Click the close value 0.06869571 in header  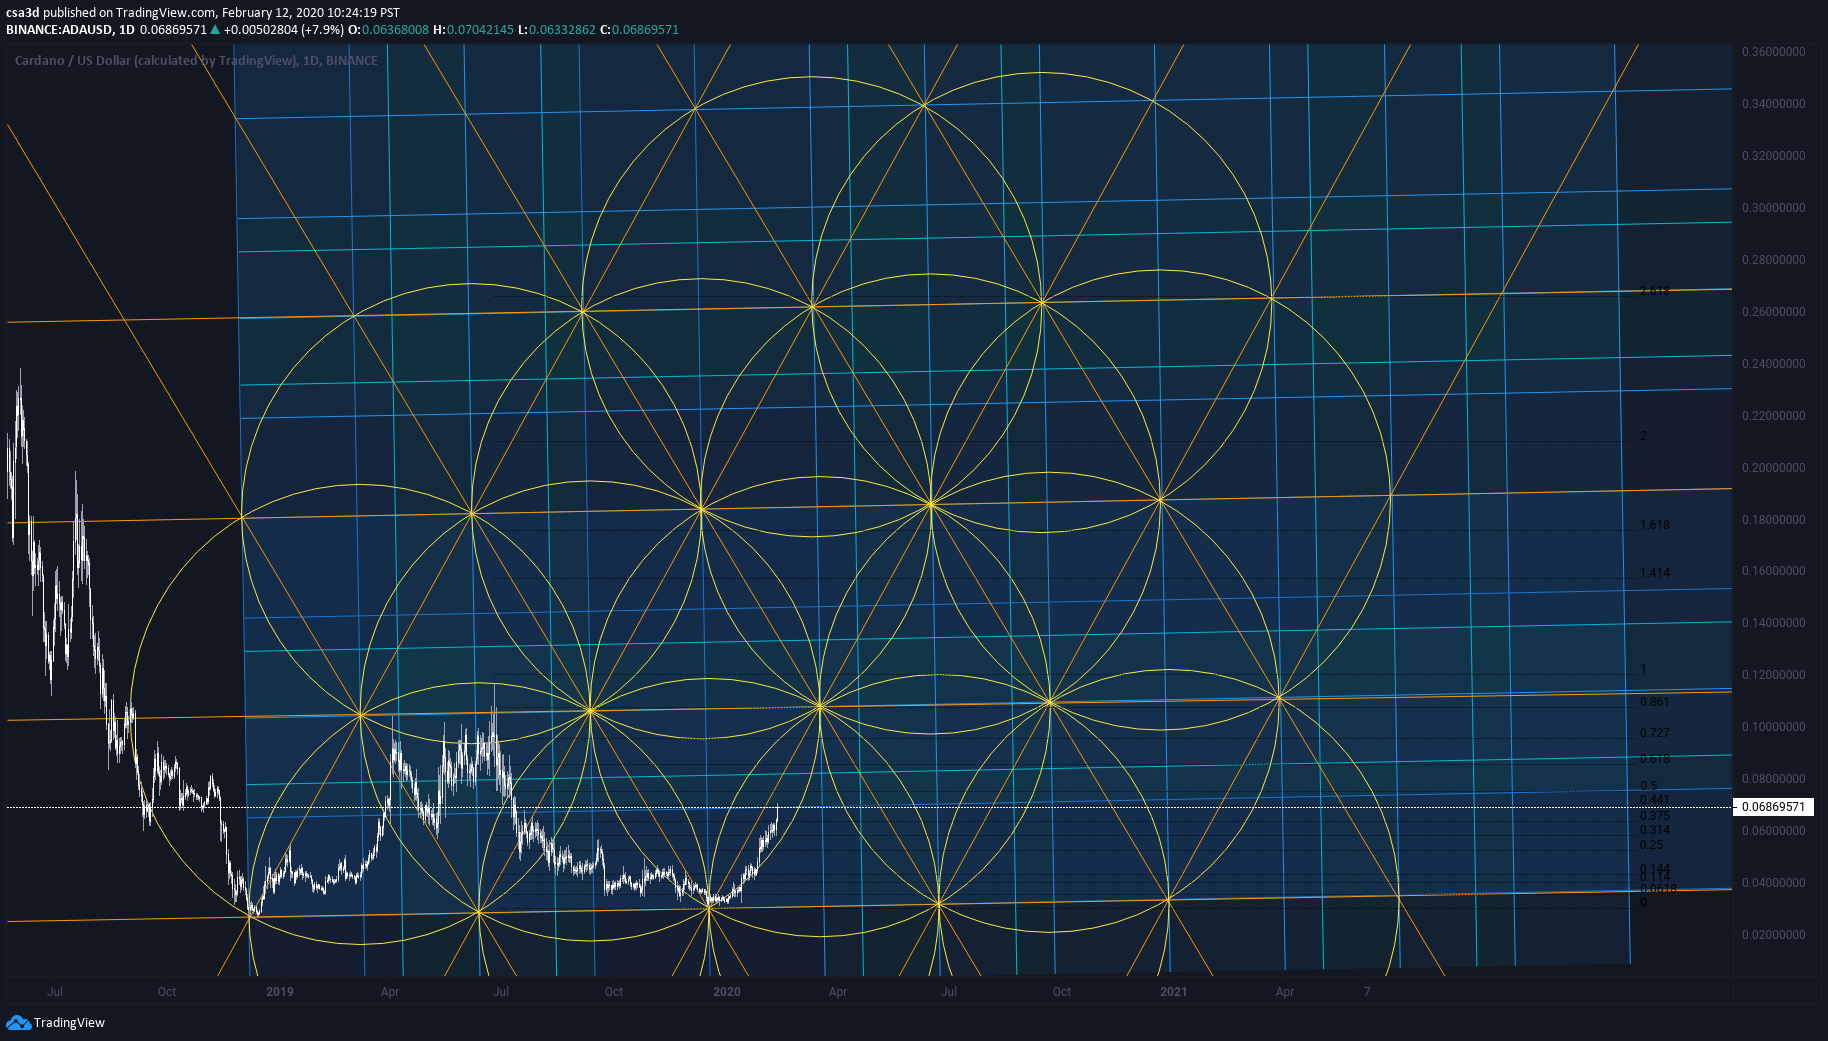(645, 29)
